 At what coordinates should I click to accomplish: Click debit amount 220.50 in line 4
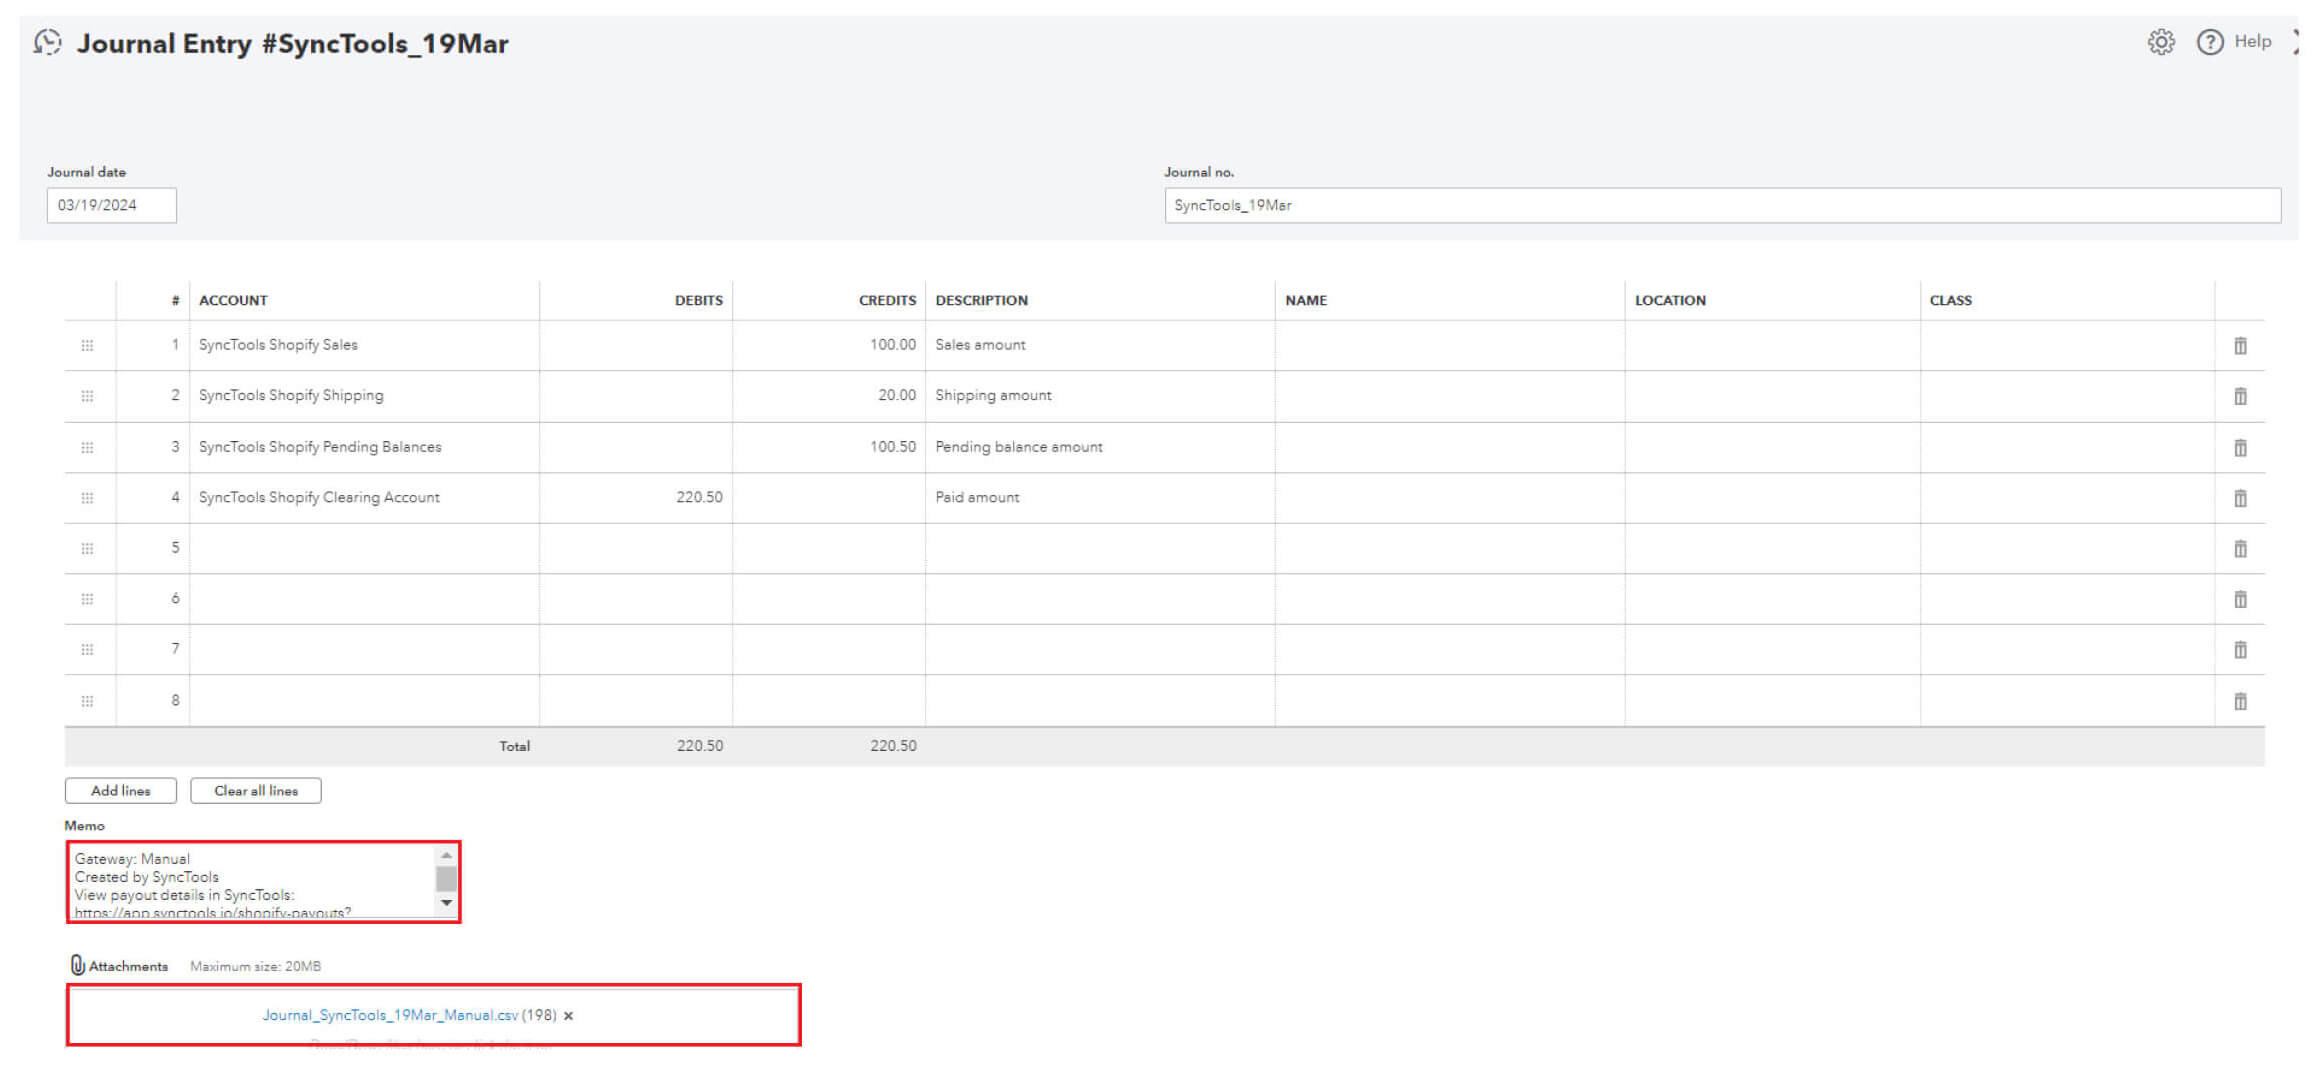click(x=699, y=498)
